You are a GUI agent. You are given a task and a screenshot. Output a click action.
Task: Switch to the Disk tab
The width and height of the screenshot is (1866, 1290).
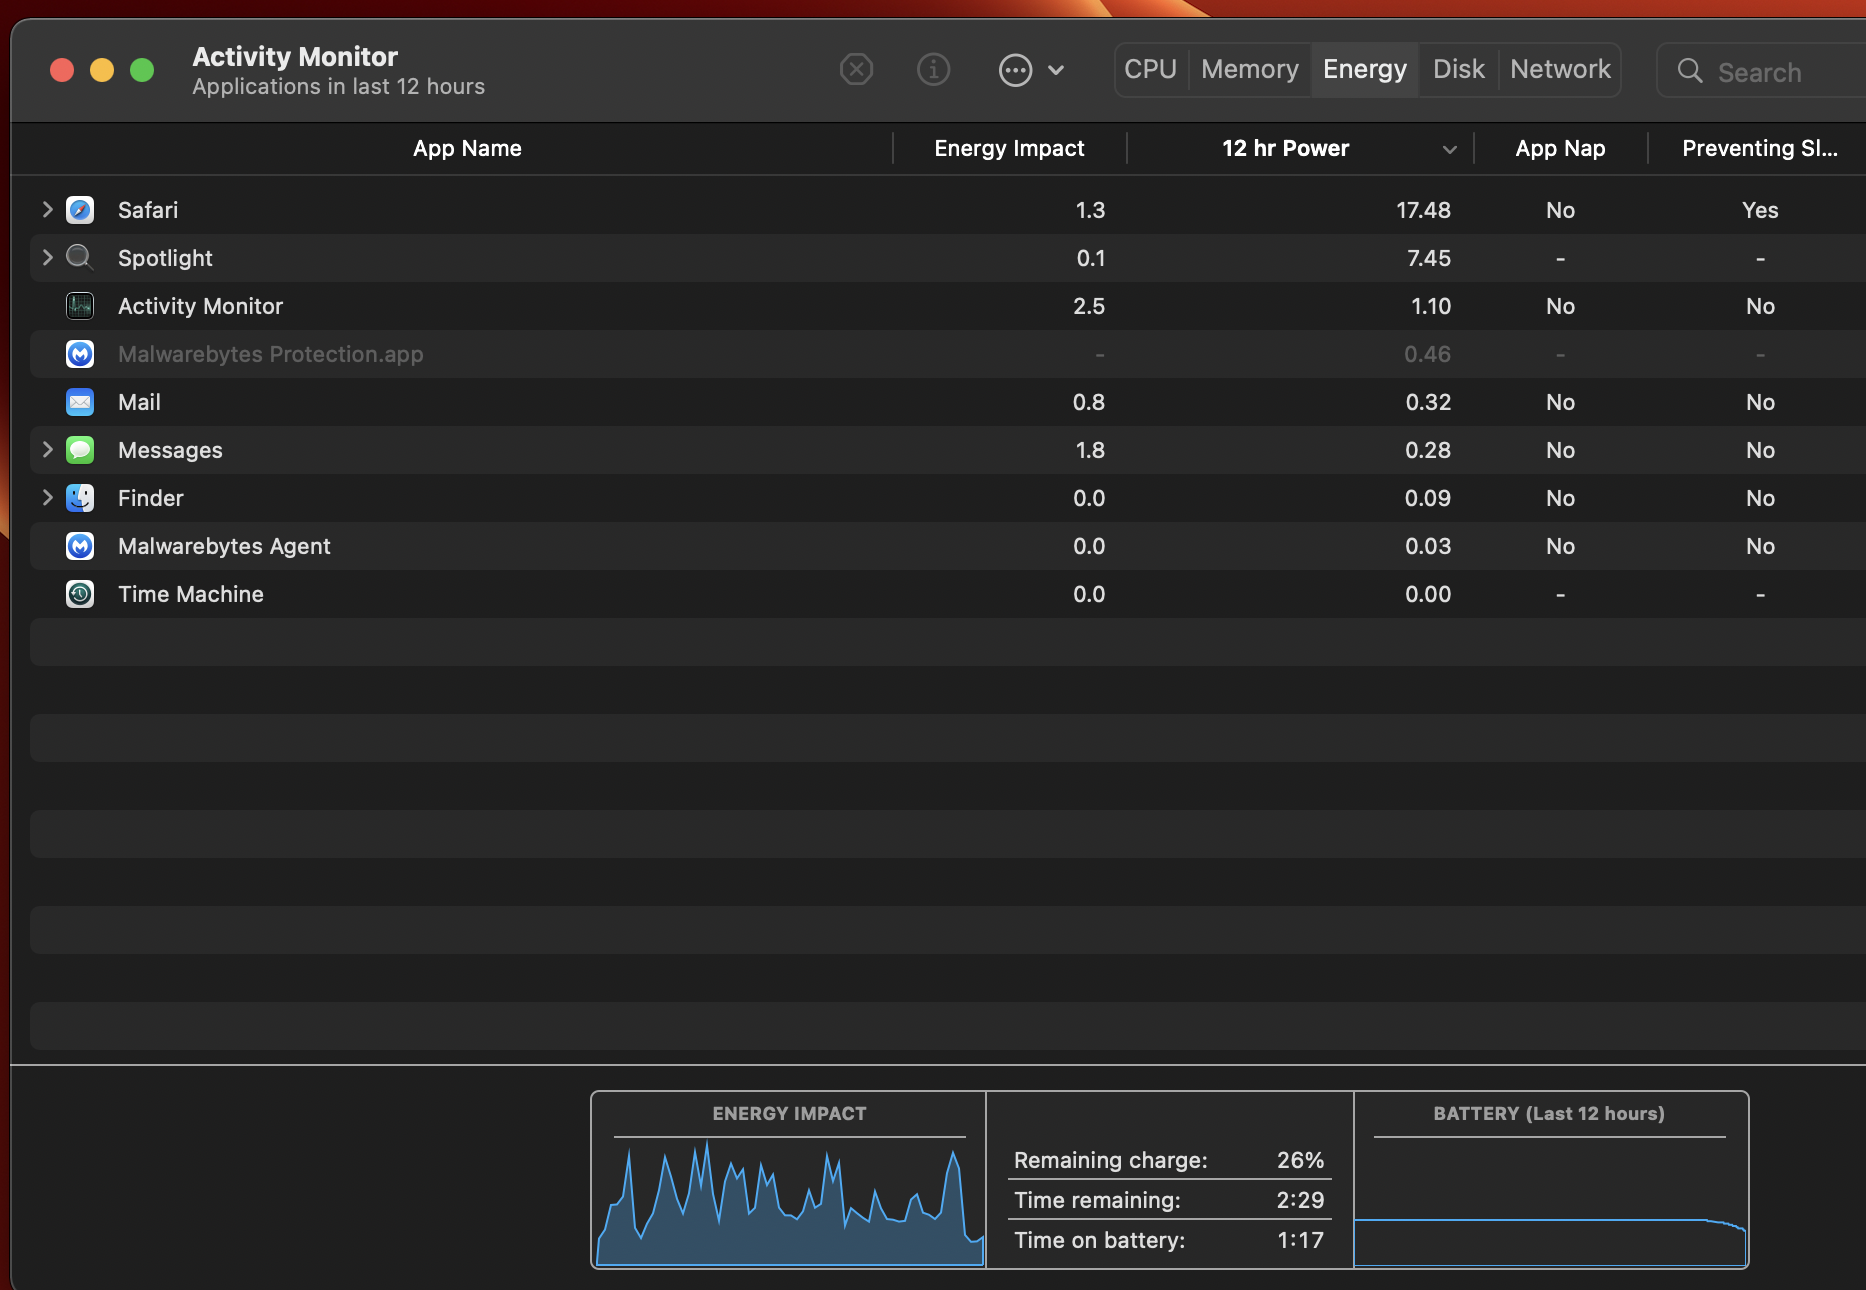[1459, 69]
